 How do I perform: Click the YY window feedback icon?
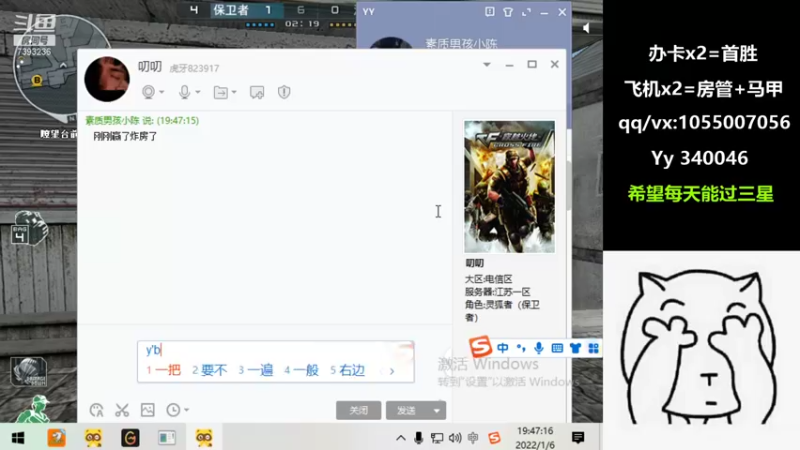coord(489,11)
